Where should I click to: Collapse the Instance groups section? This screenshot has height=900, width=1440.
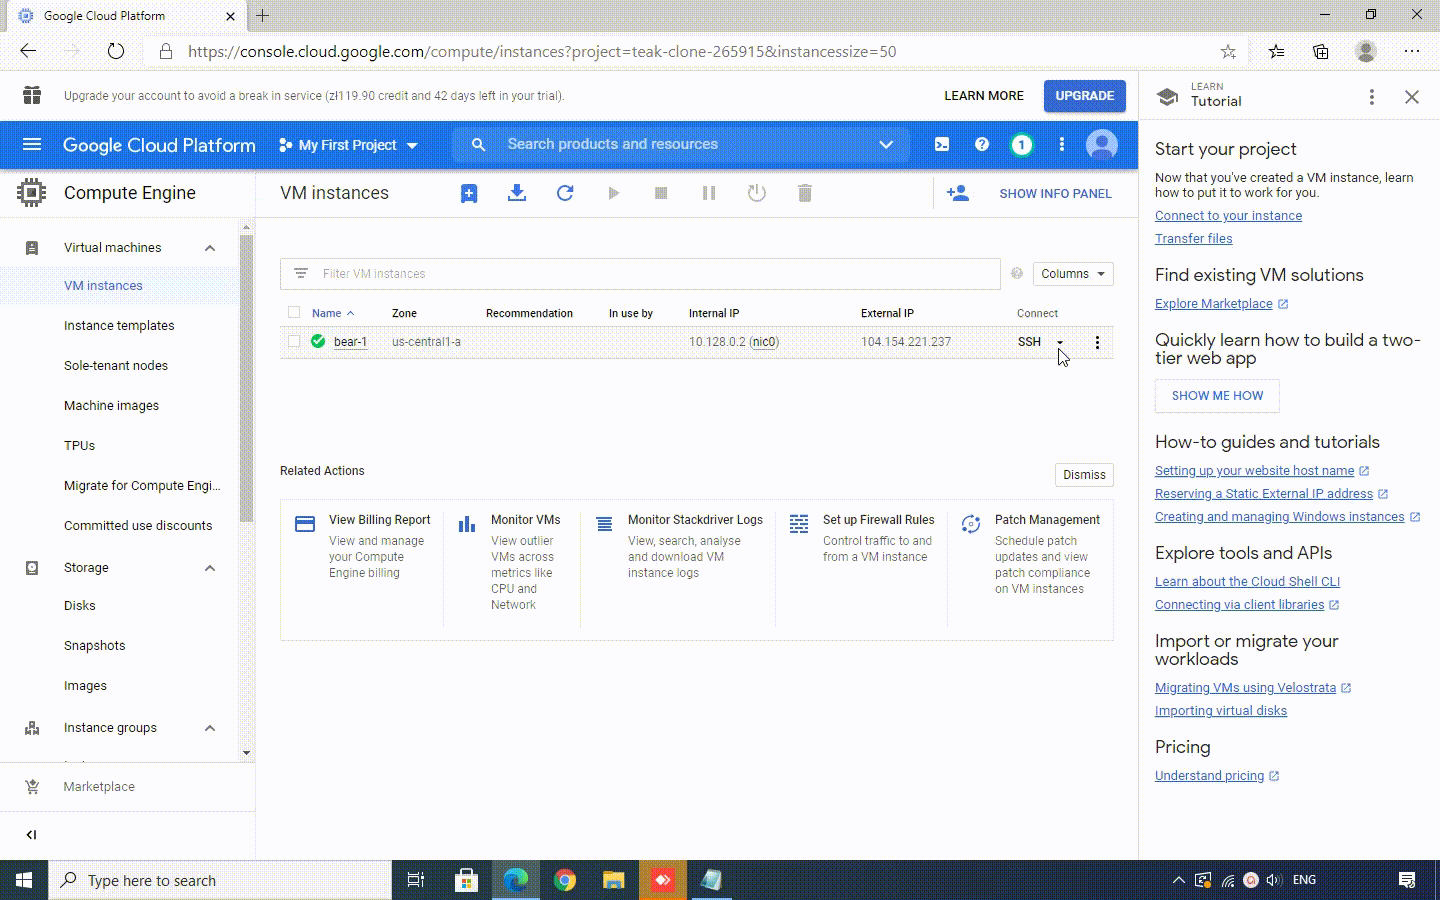tap(210, 728)
